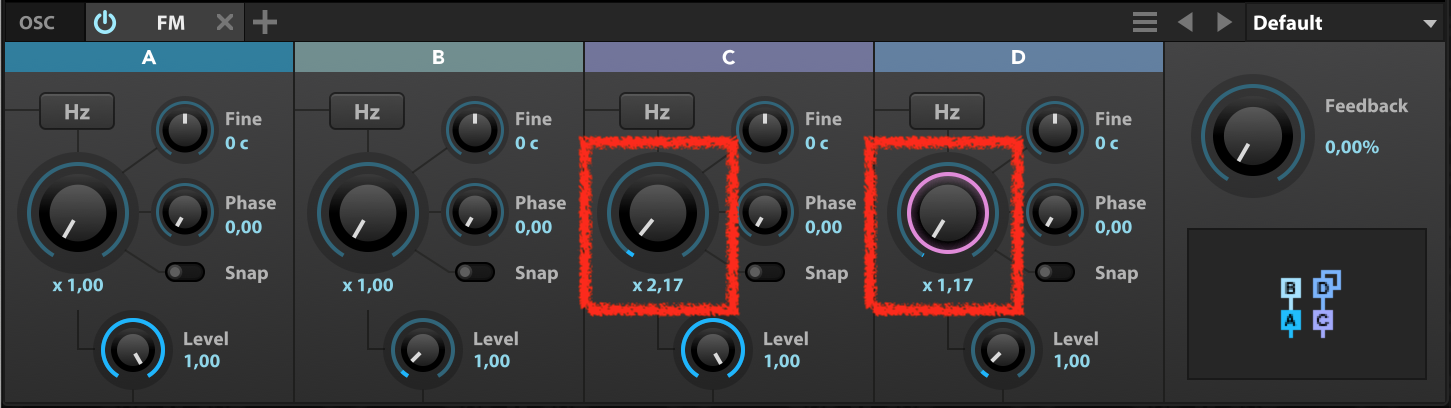
Task: Enable Snap switch for operator A
Action: pyautogui.click(x=185, y=272)
